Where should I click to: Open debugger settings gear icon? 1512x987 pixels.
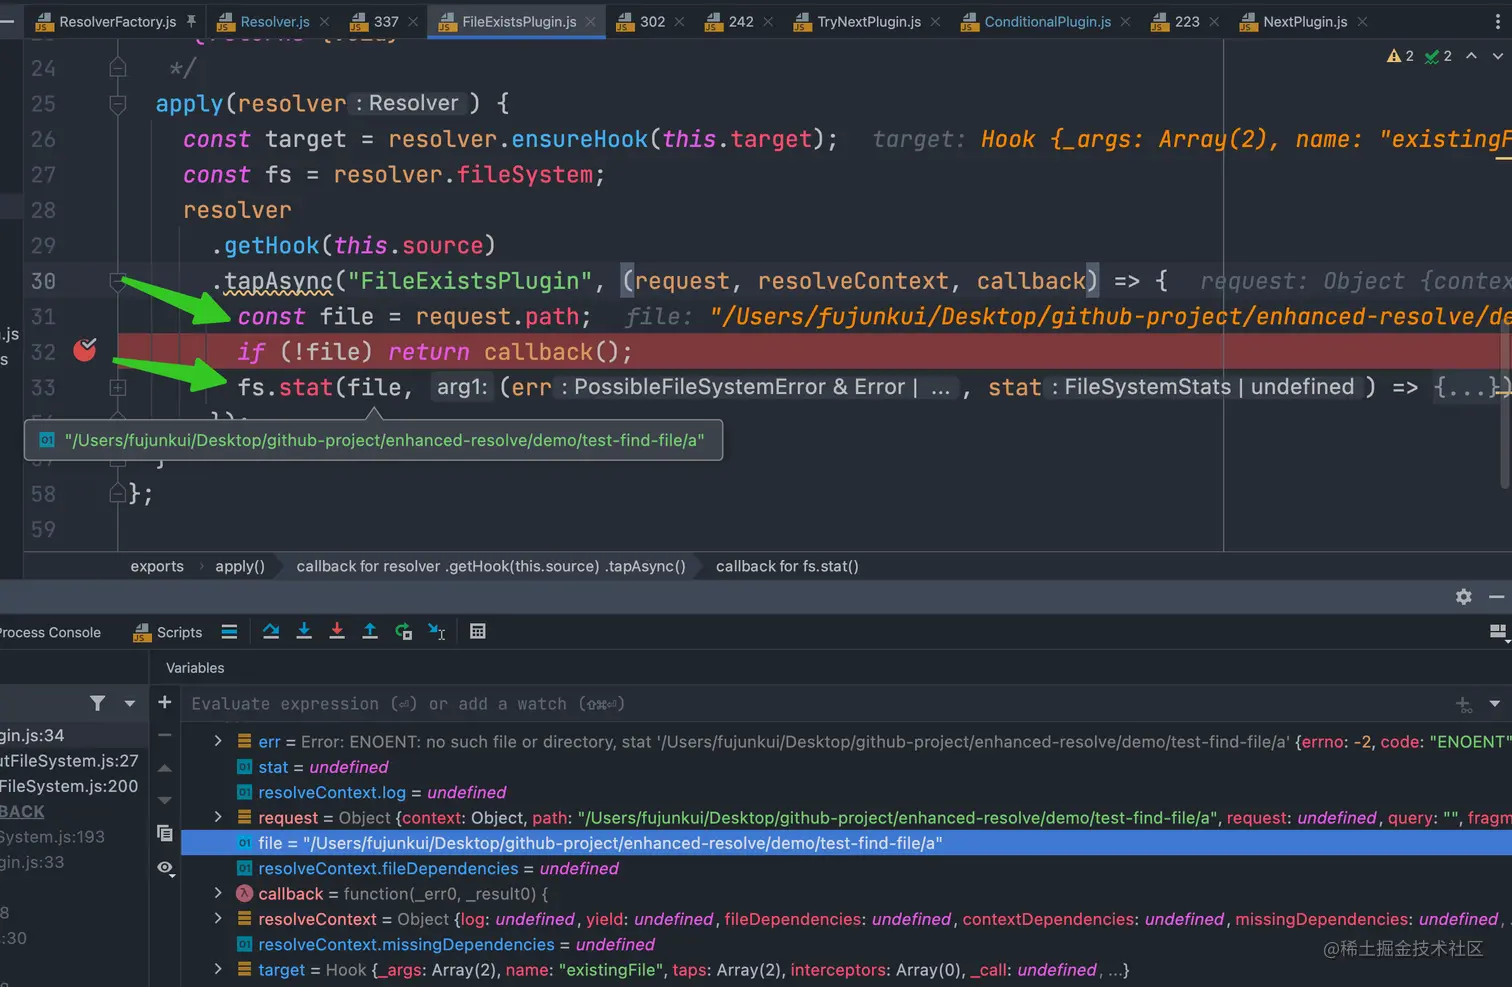pos(1463,596)
